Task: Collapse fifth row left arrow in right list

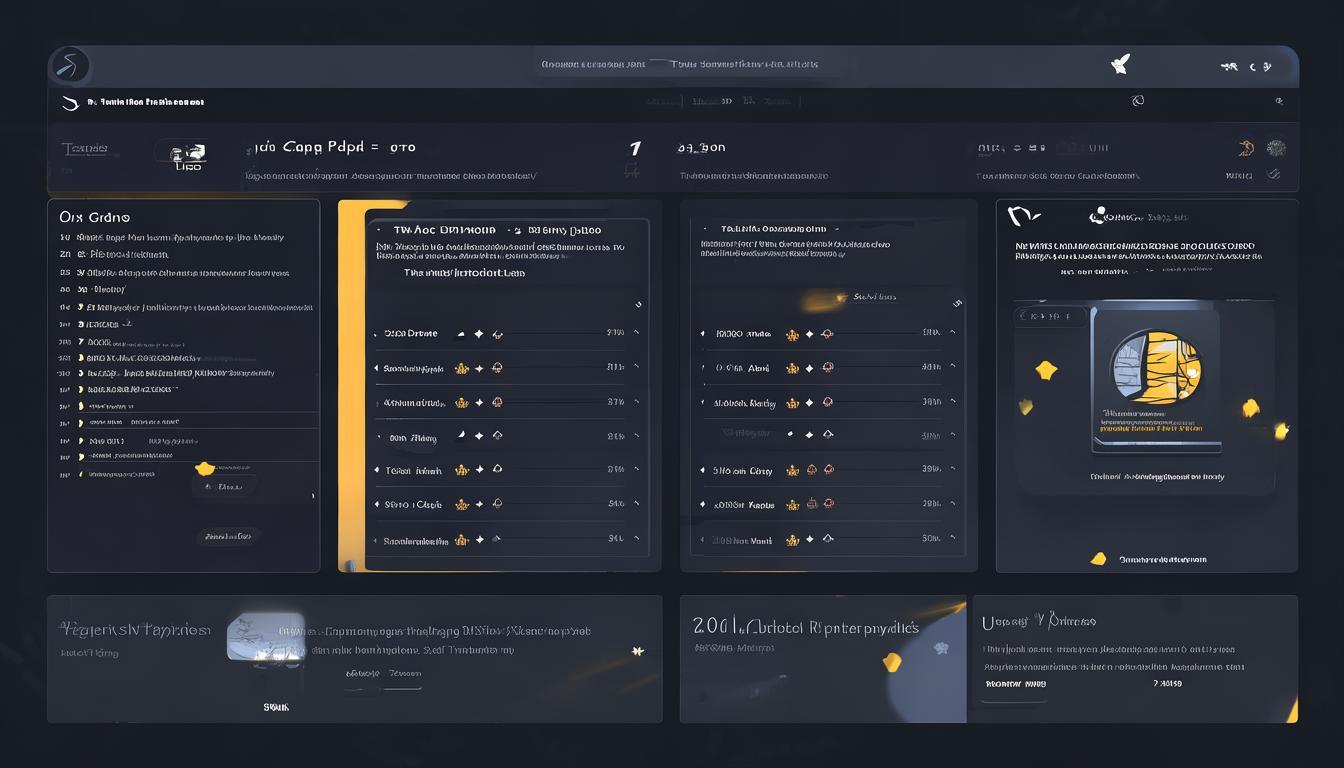Action: coord(703,470)
